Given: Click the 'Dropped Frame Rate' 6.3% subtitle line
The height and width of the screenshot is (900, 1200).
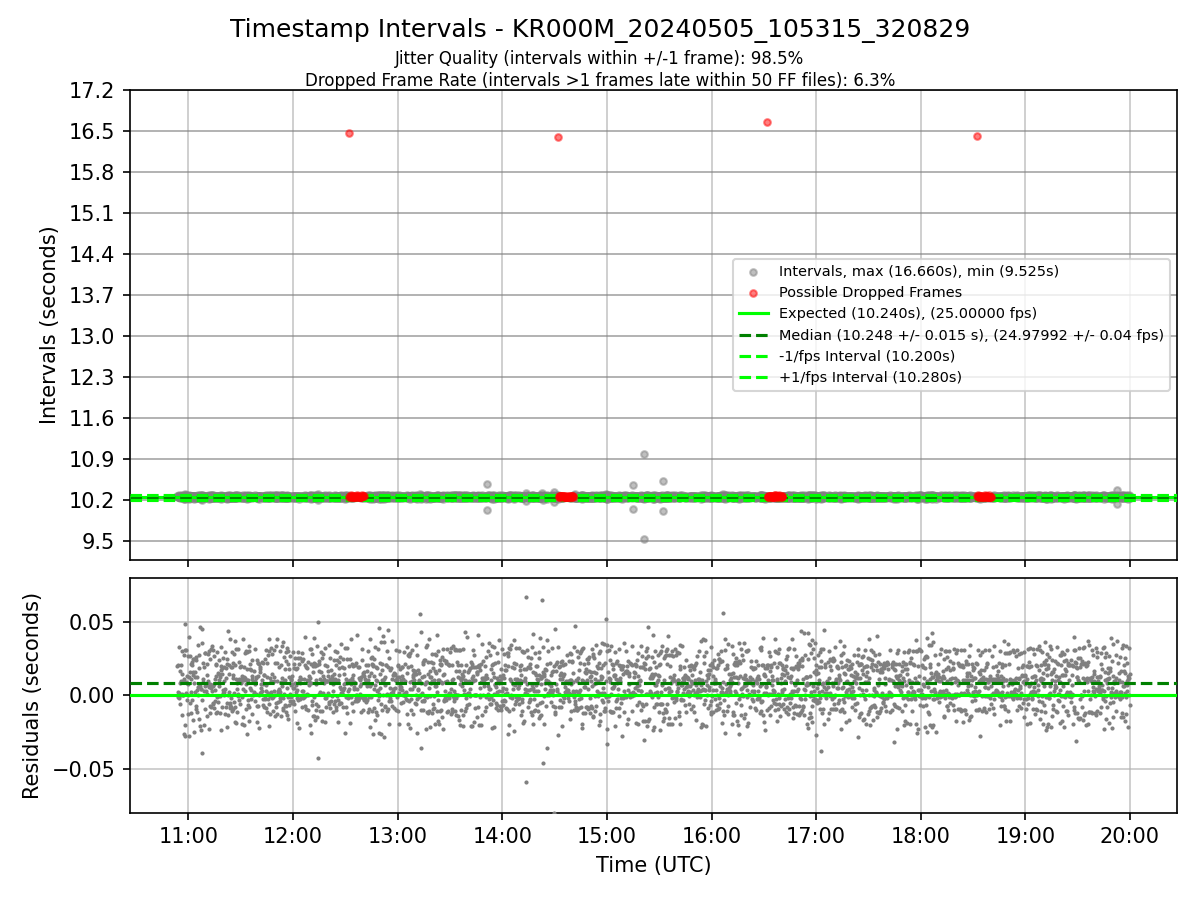Looking at the screenshot, I should point(600,80).
